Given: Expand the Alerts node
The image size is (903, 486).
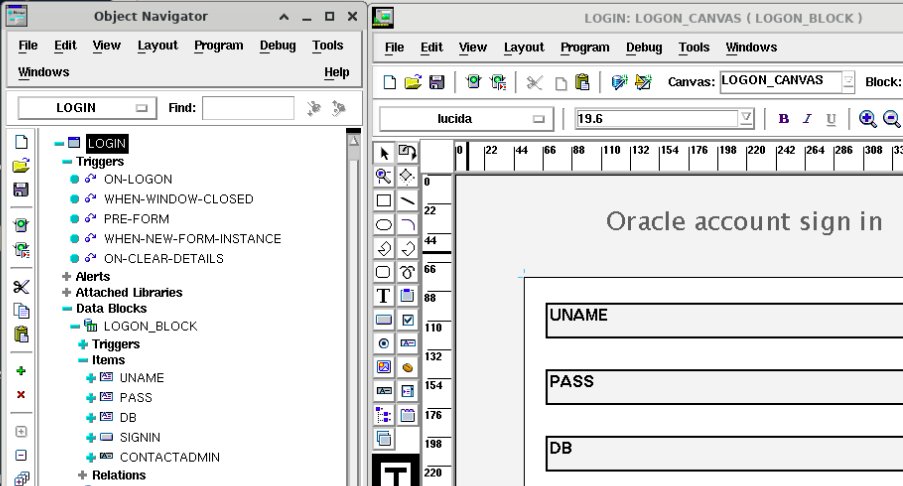Looking at the screenshot, I should (x=66, y=276).
